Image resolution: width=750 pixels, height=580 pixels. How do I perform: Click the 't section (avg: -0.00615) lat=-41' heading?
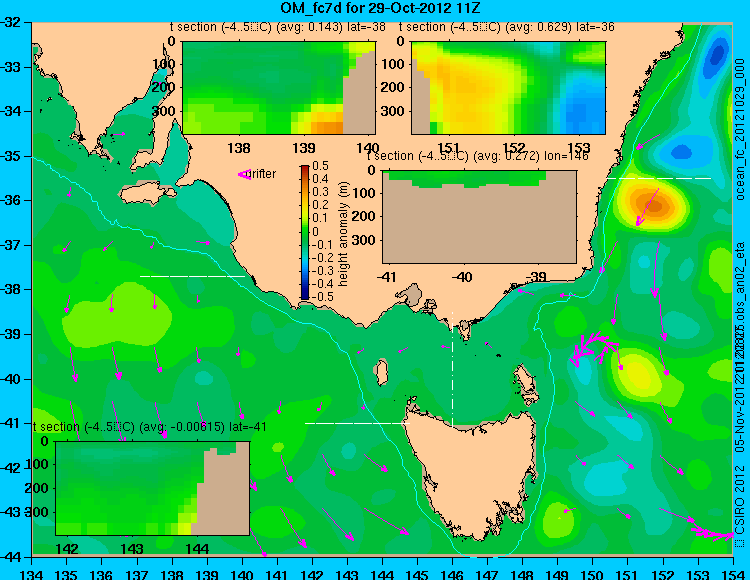point(150,427)
